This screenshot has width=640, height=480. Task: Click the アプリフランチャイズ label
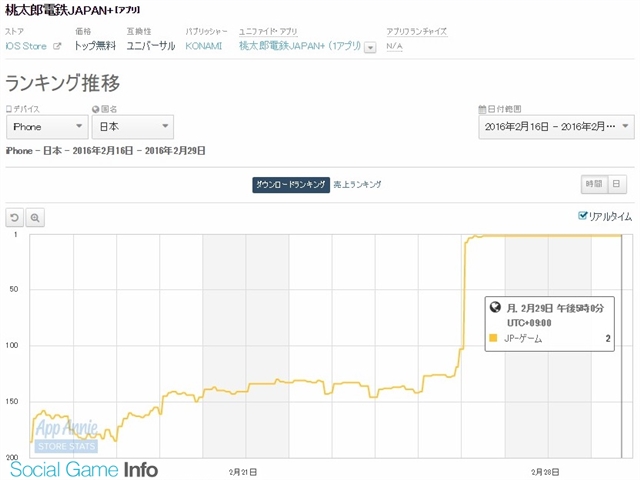pyautogui.click(x=417, y=31)
